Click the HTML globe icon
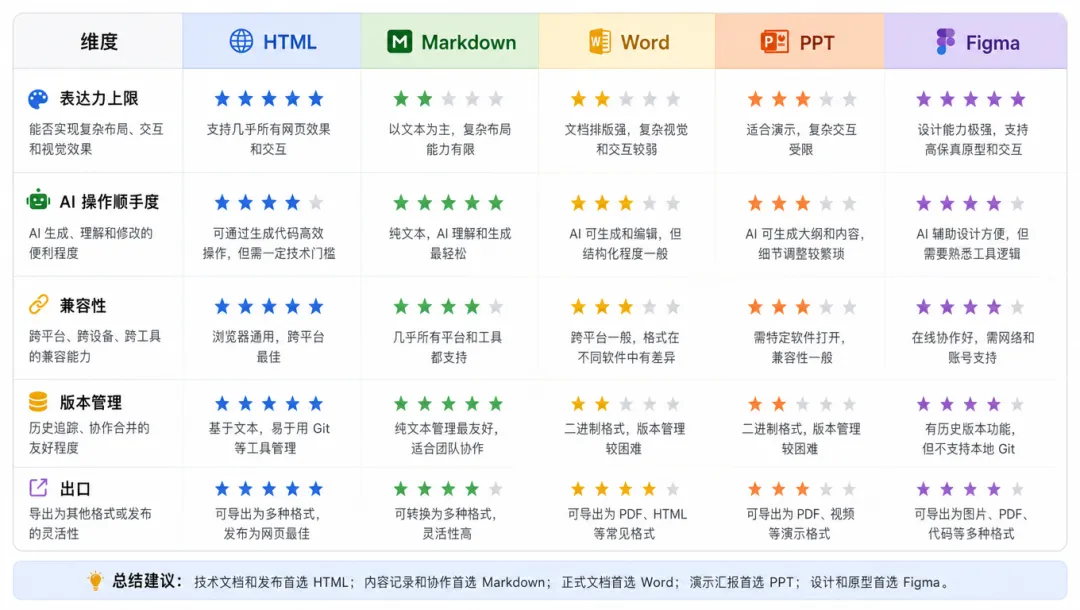The height and width of the screenshot is (610, 1080). pyautogui.click(x=241, y=41)
